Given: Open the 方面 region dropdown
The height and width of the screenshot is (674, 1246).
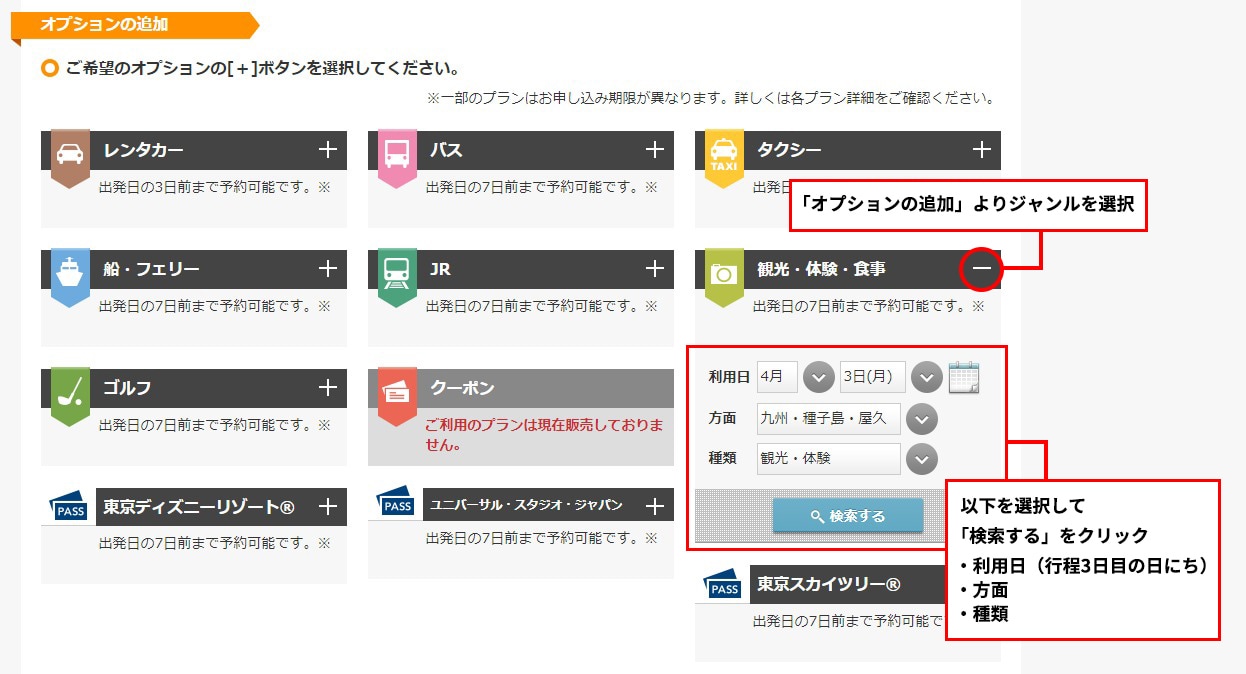Looking at the screenshot, I should [920, 419].
